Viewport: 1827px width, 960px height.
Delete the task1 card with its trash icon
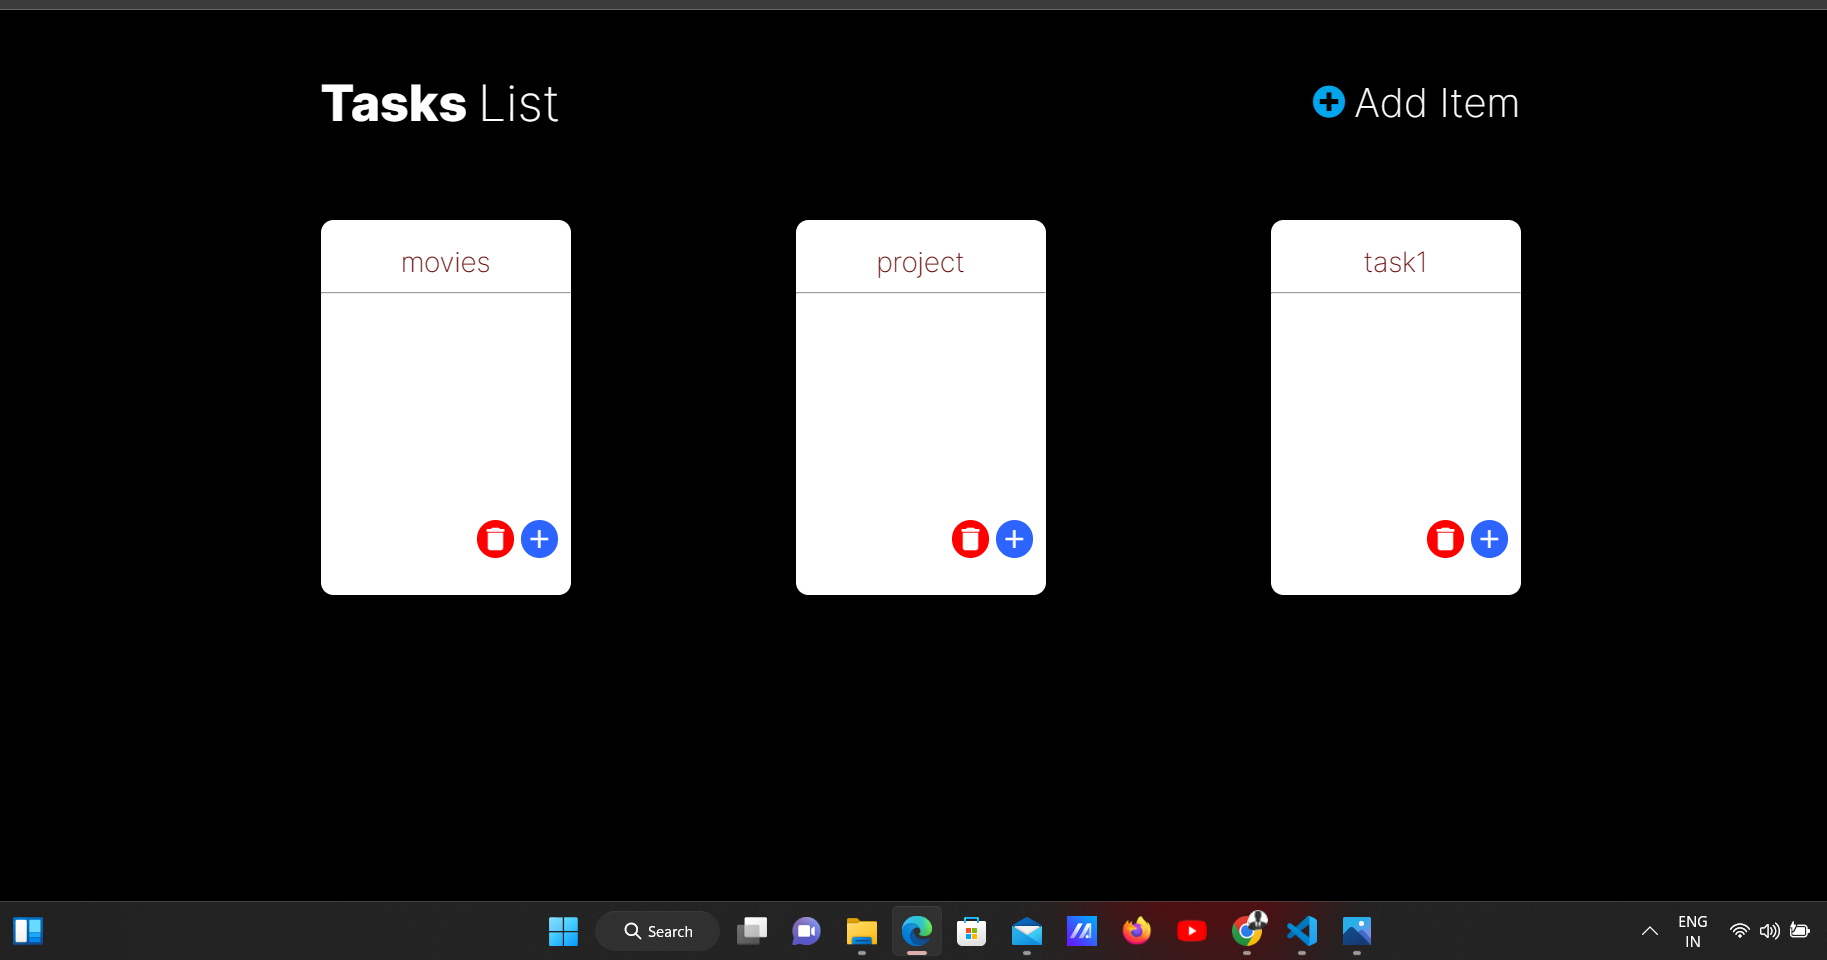point(1445,539)
